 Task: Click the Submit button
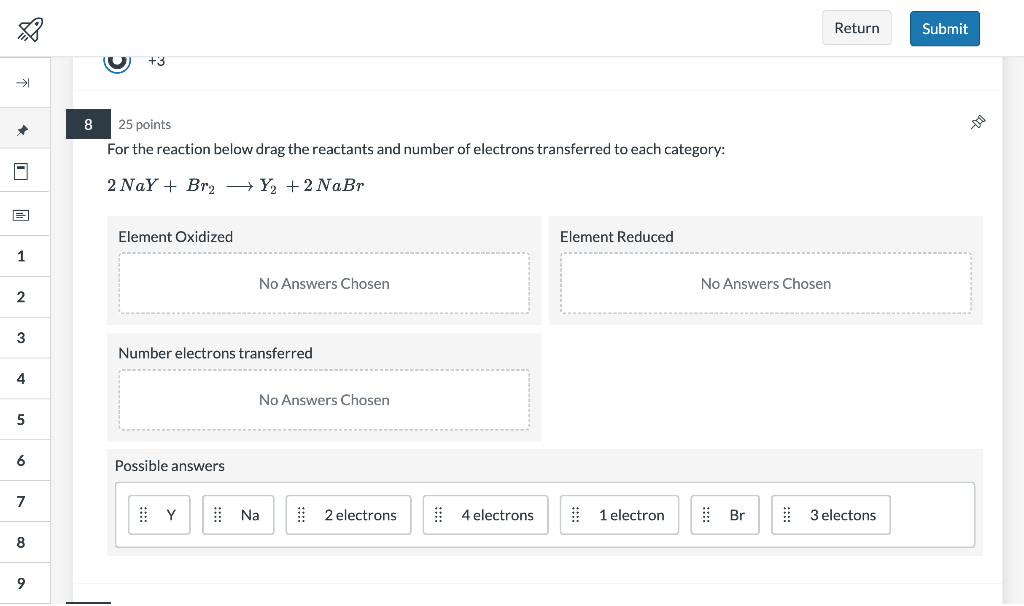pyautogui.click(x=944, y=27)
